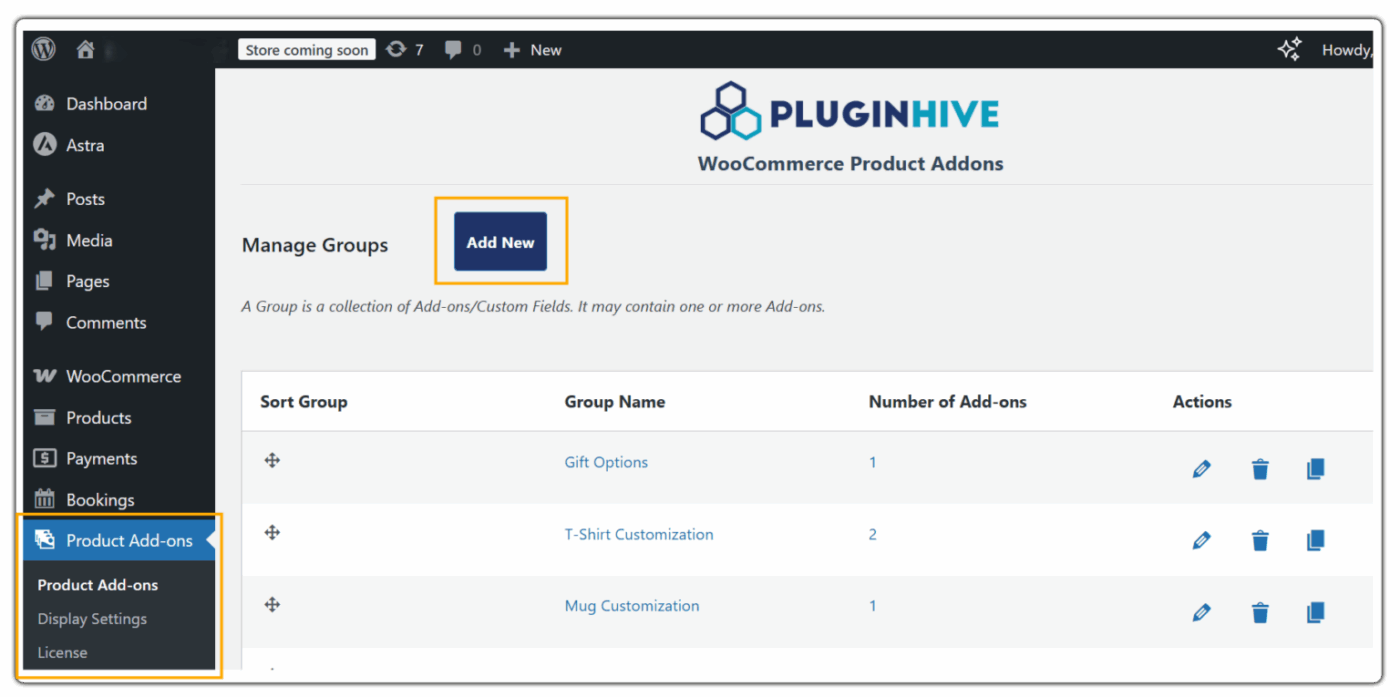Duplicate the Mug Customization group using copy icon
Image resolution: width=1400 pixels, height=697 pixels.
(x=1315, y=611)
